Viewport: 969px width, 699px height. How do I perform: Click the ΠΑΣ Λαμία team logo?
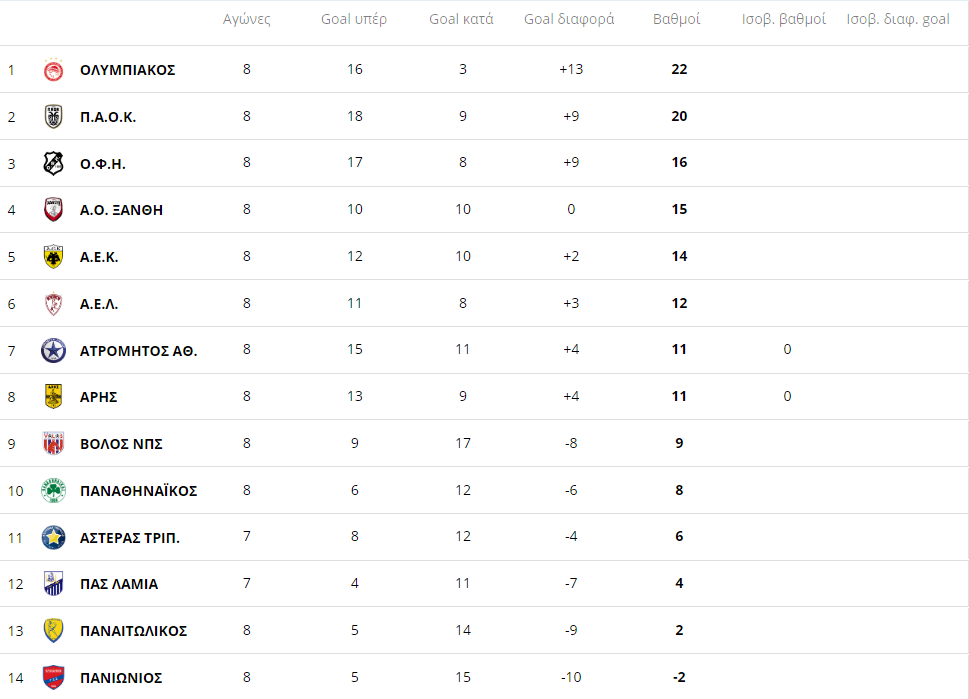coord(53,584)
